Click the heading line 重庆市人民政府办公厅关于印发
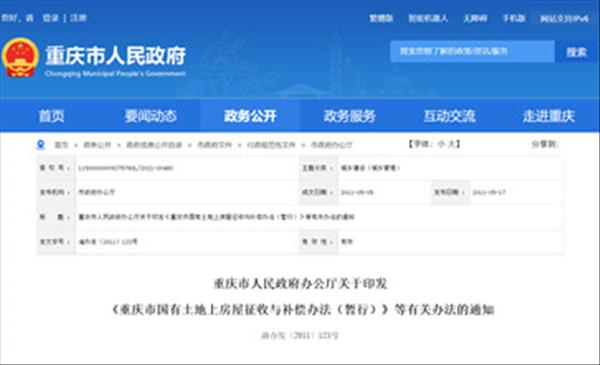The width and height of the screenshot is (600, 365). [x=300, y=284]
